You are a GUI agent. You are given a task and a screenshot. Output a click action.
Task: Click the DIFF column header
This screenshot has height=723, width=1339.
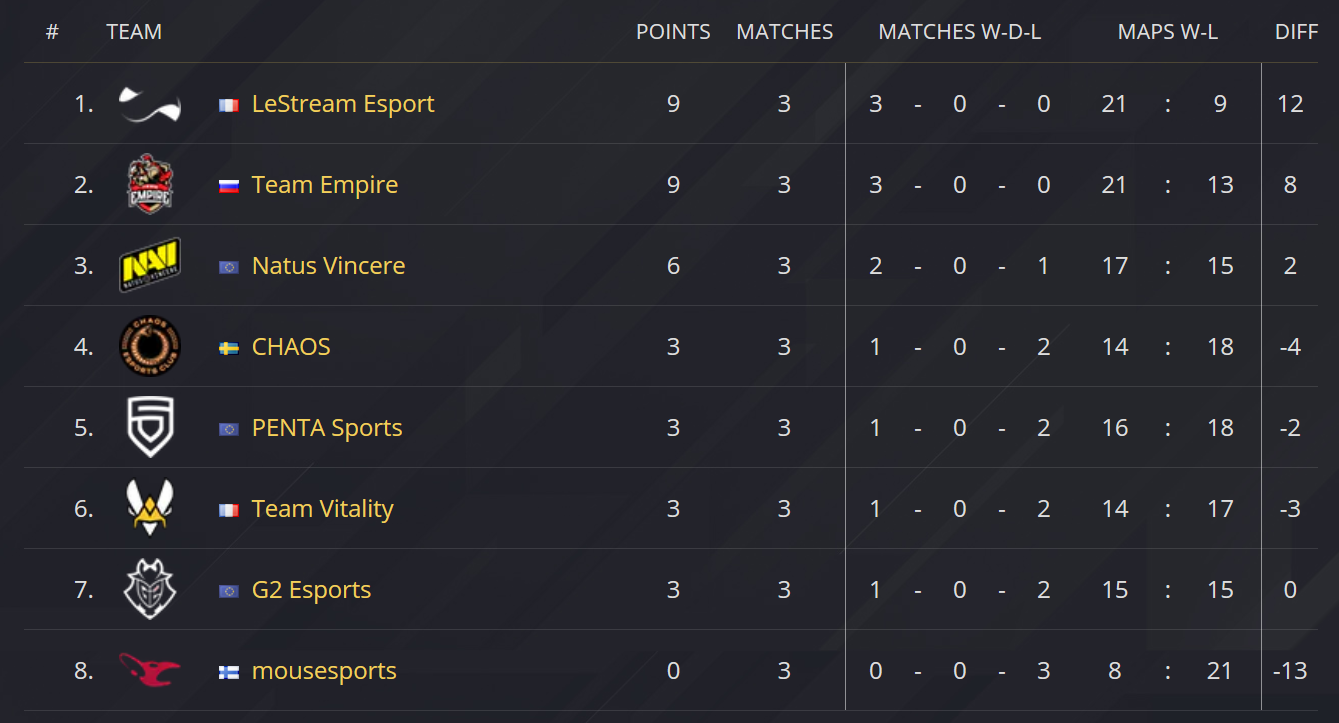point(1296,32)
